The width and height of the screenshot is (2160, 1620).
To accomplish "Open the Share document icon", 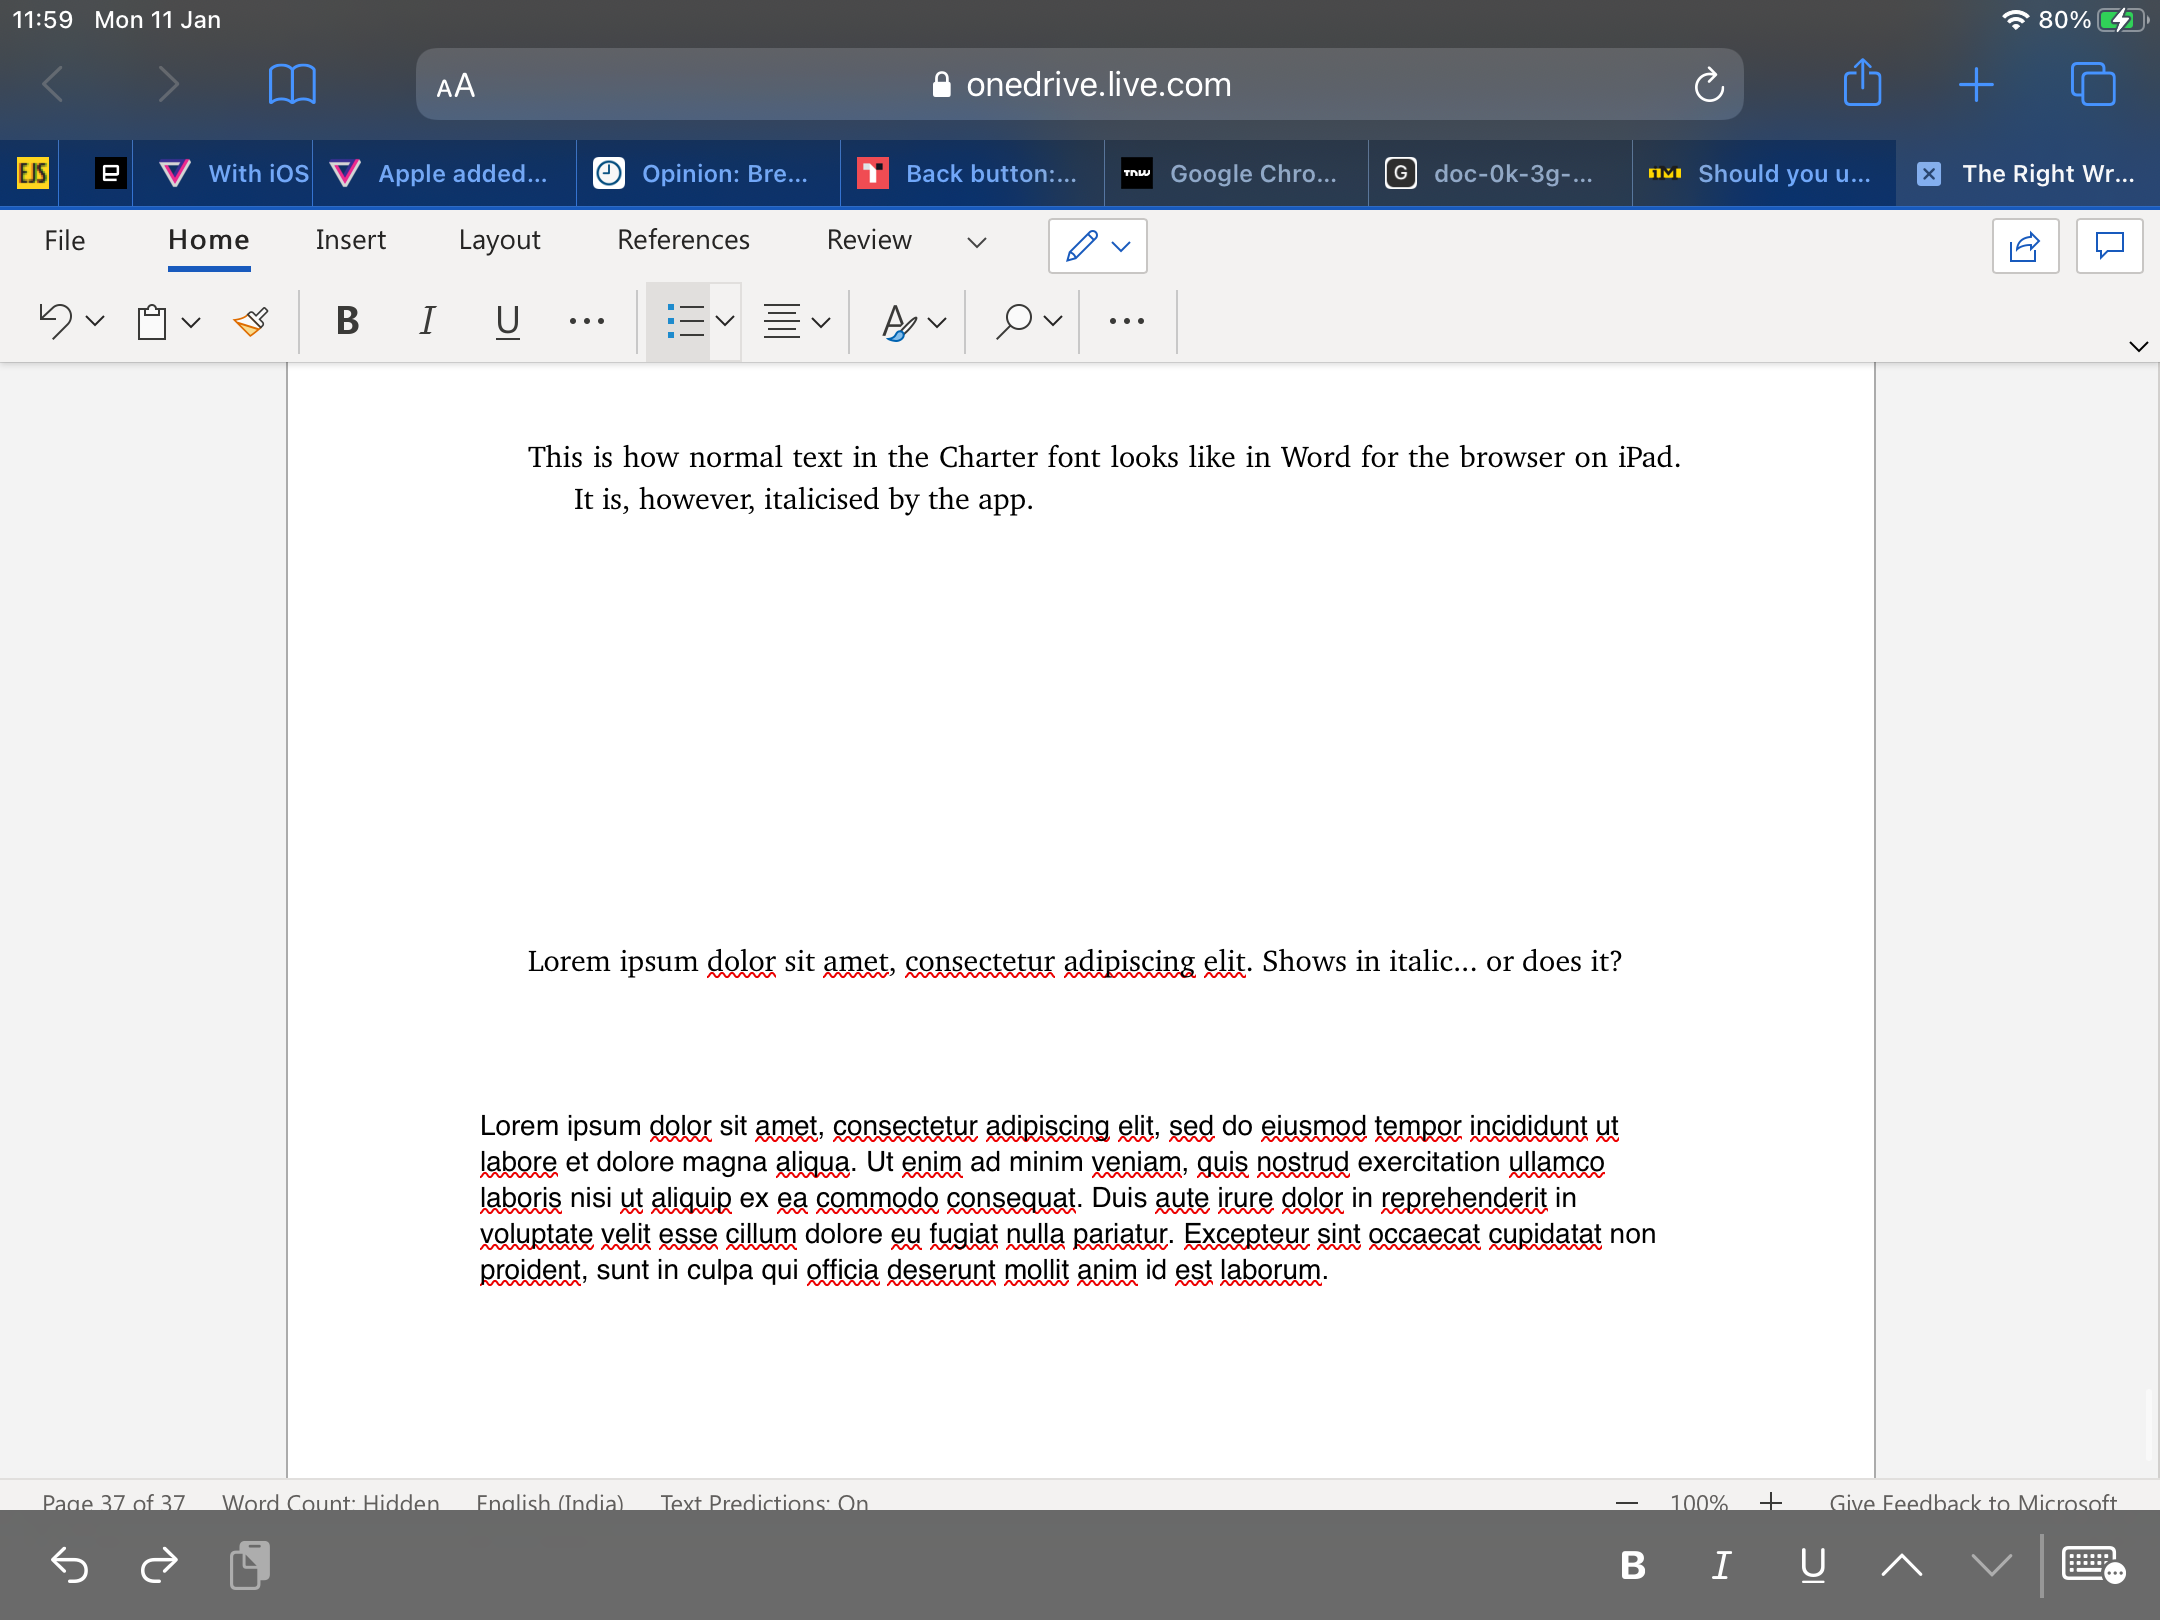I will coord(2025,246).
